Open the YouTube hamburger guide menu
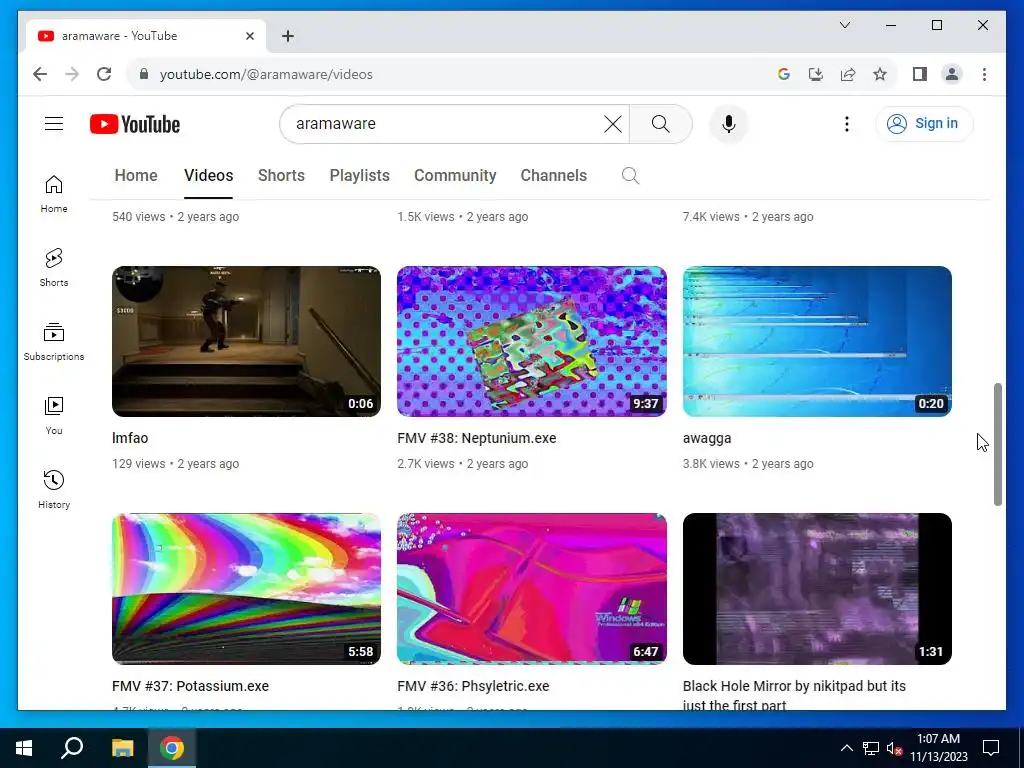The height and width of the screenshot is (768, 1024). tap(54, 123)
